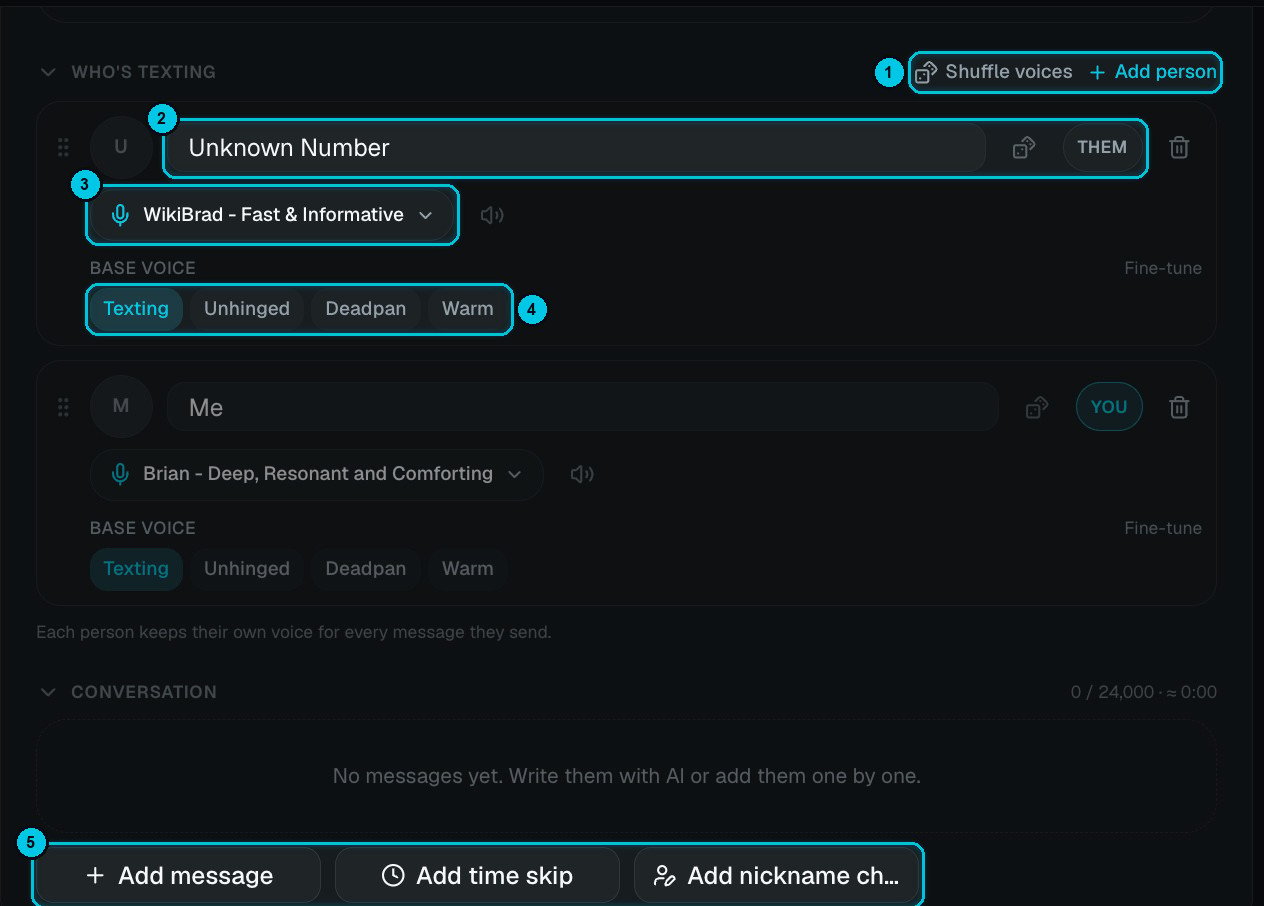Viewport: 1264px width, 906px height.
Task: Select Texting base voice for Me
Action: coord(136,569)
